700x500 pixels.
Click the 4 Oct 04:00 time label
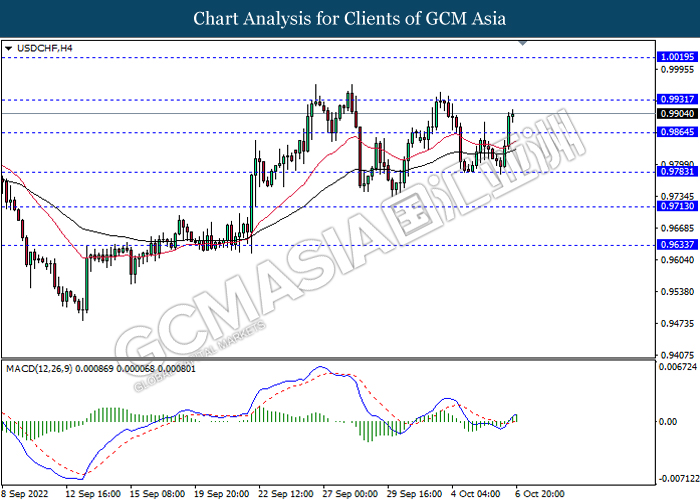coord(476,494)
